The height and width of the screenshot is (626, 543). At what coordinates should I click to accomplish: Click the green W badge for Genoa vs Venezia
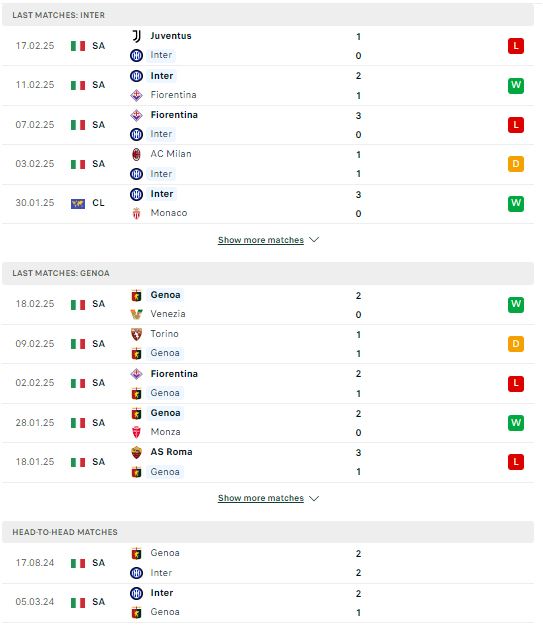pos(515,305)
